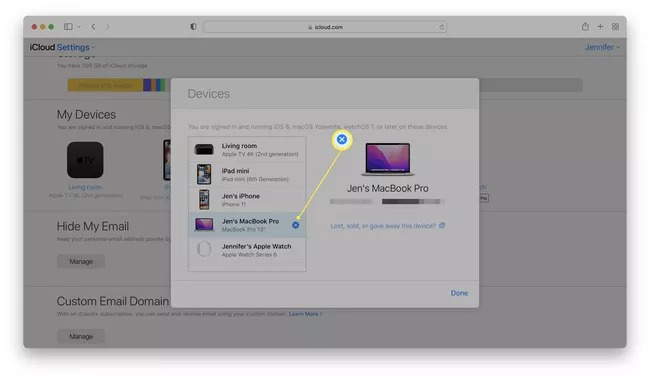Open the Learn More link
Image resolution: width=650 pixels, height=379 pixels.
tap(306, 314)
